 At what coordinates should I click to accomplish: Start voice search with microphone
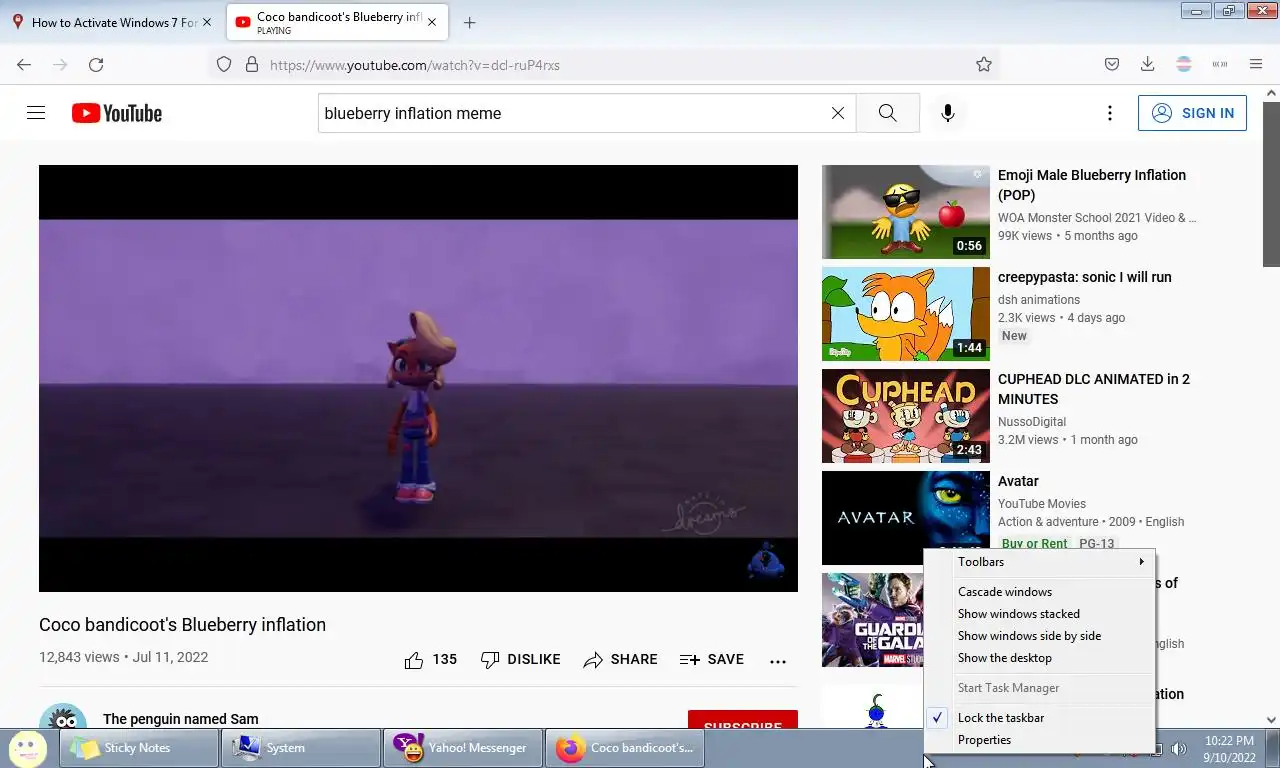click(x=948, y=113)
